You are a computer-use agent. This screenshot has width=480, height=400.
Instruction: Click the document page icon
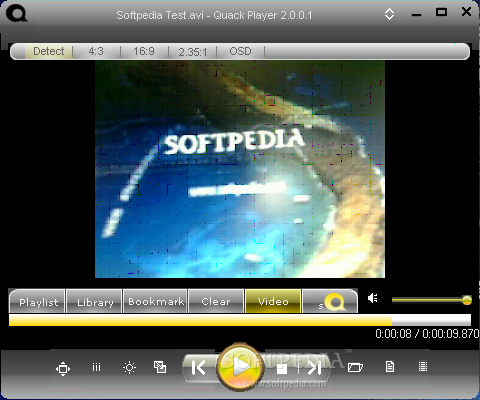pyautogui.click(x=390, y=367)
